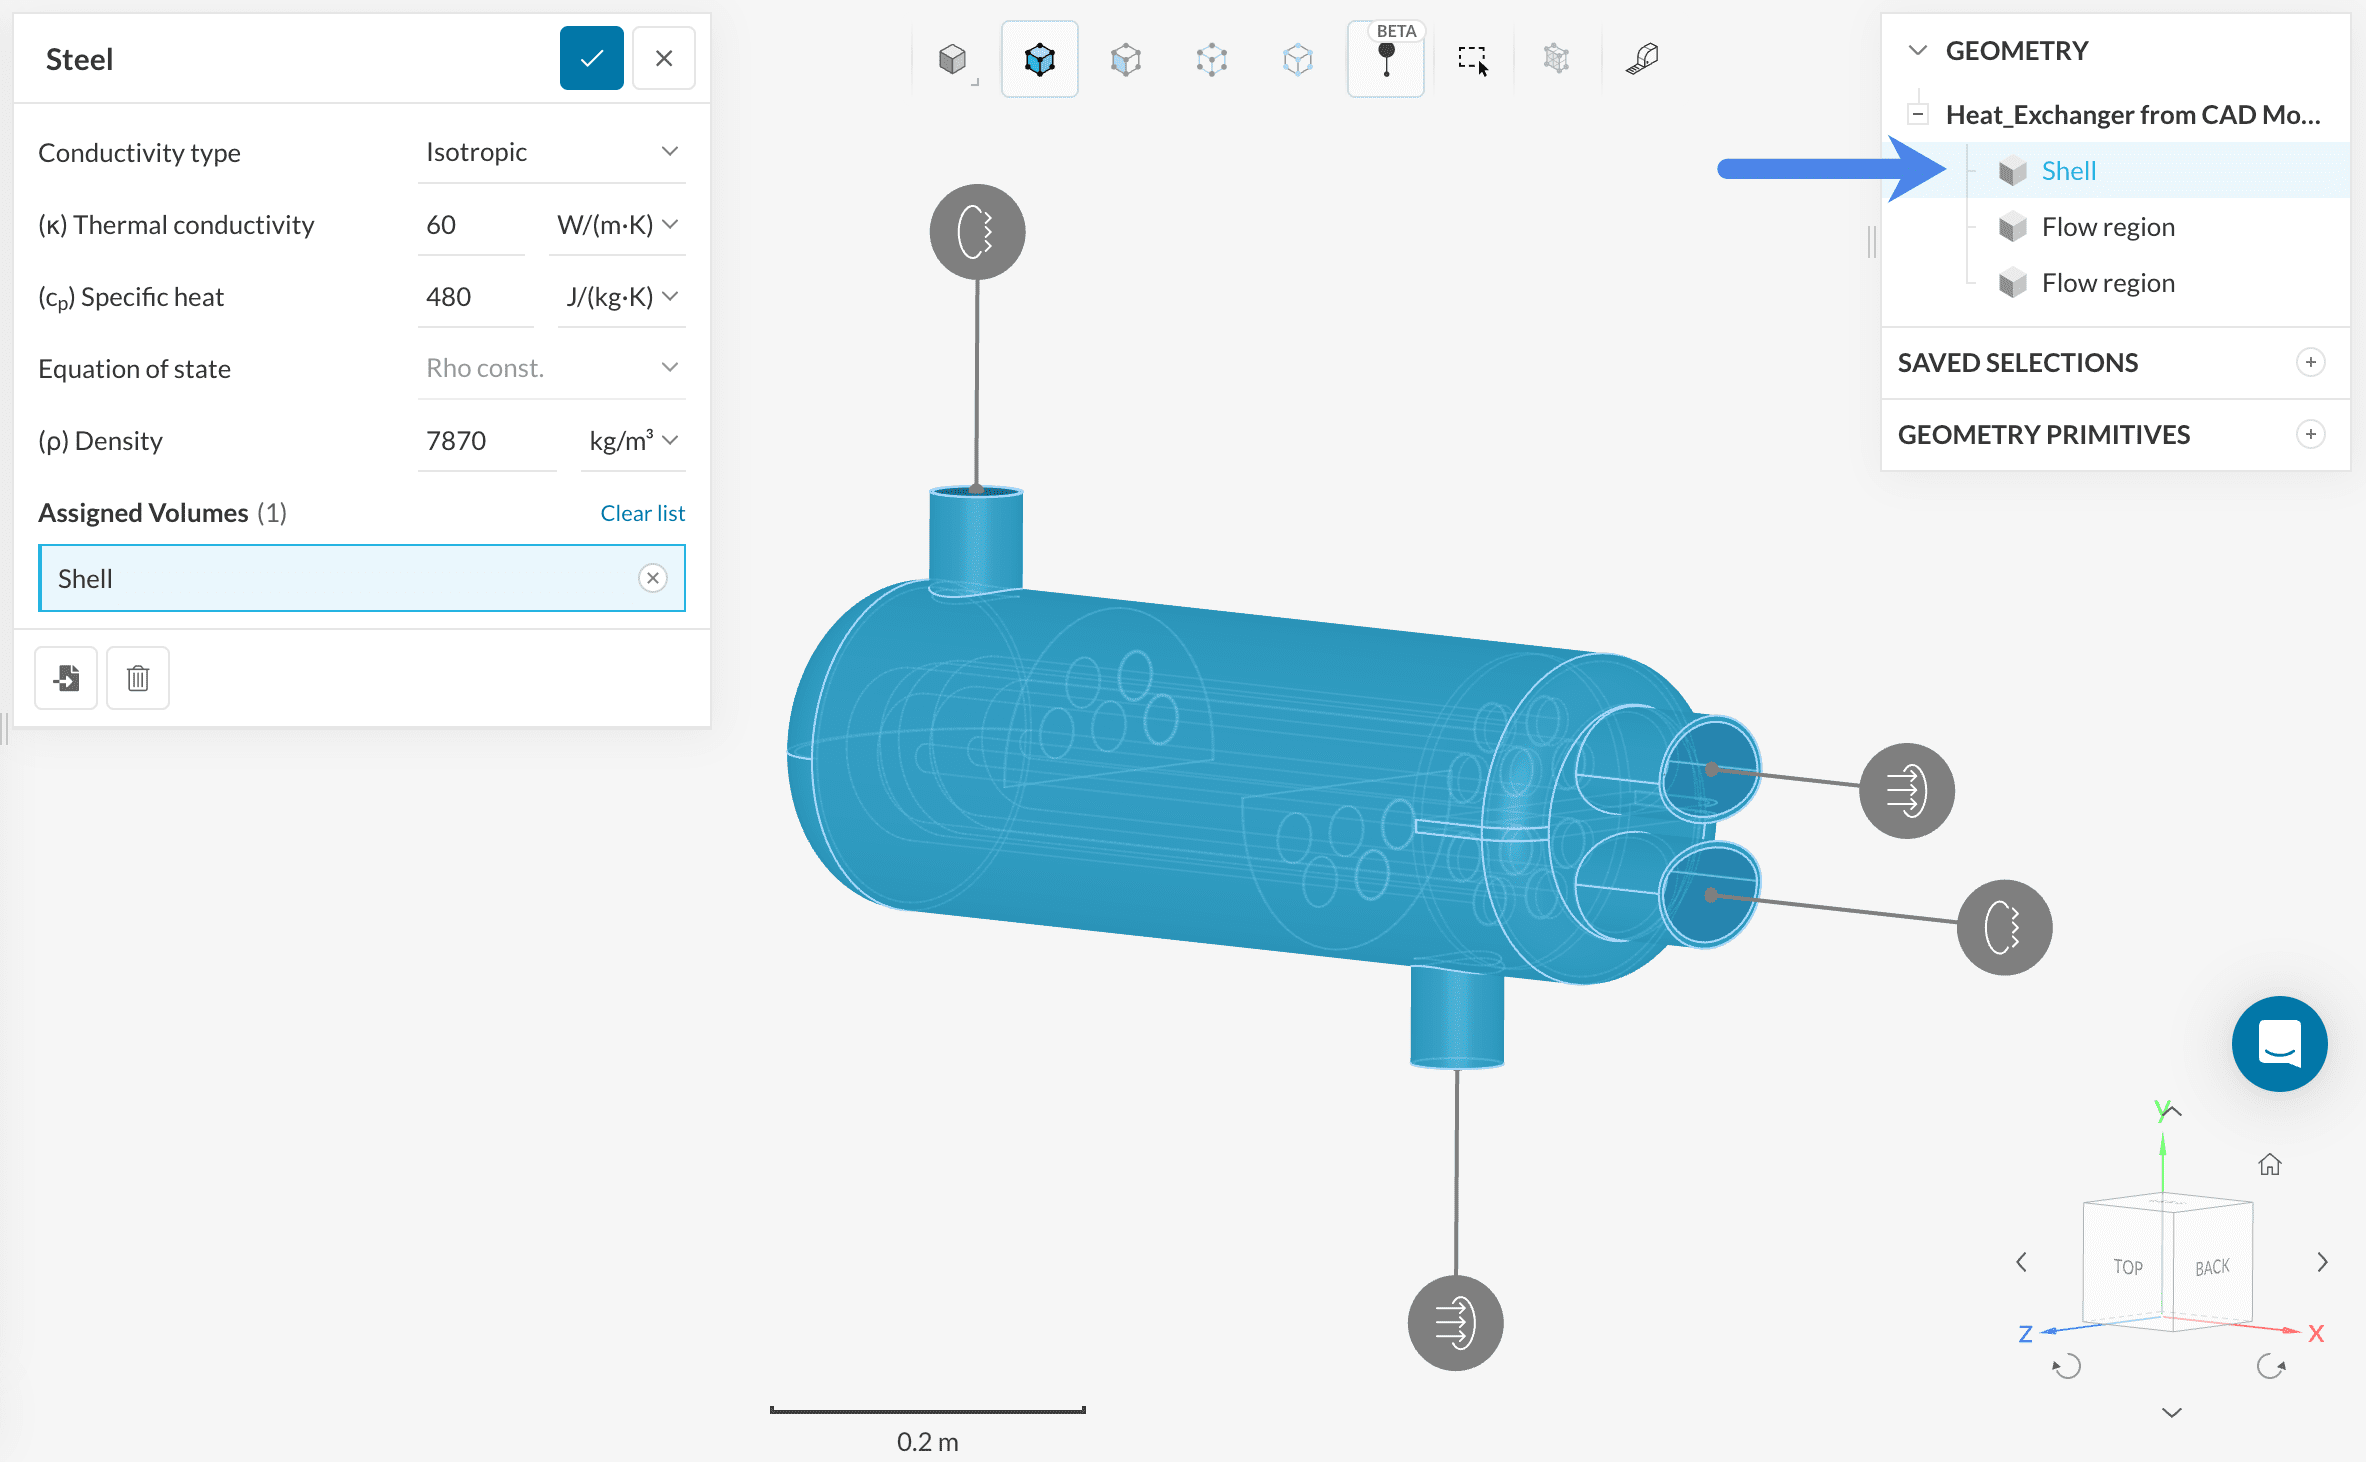The width and height of the screenshot is (2366, 1462).
Task: Toggle the BETA pin tool
Action: (1385, 60)
